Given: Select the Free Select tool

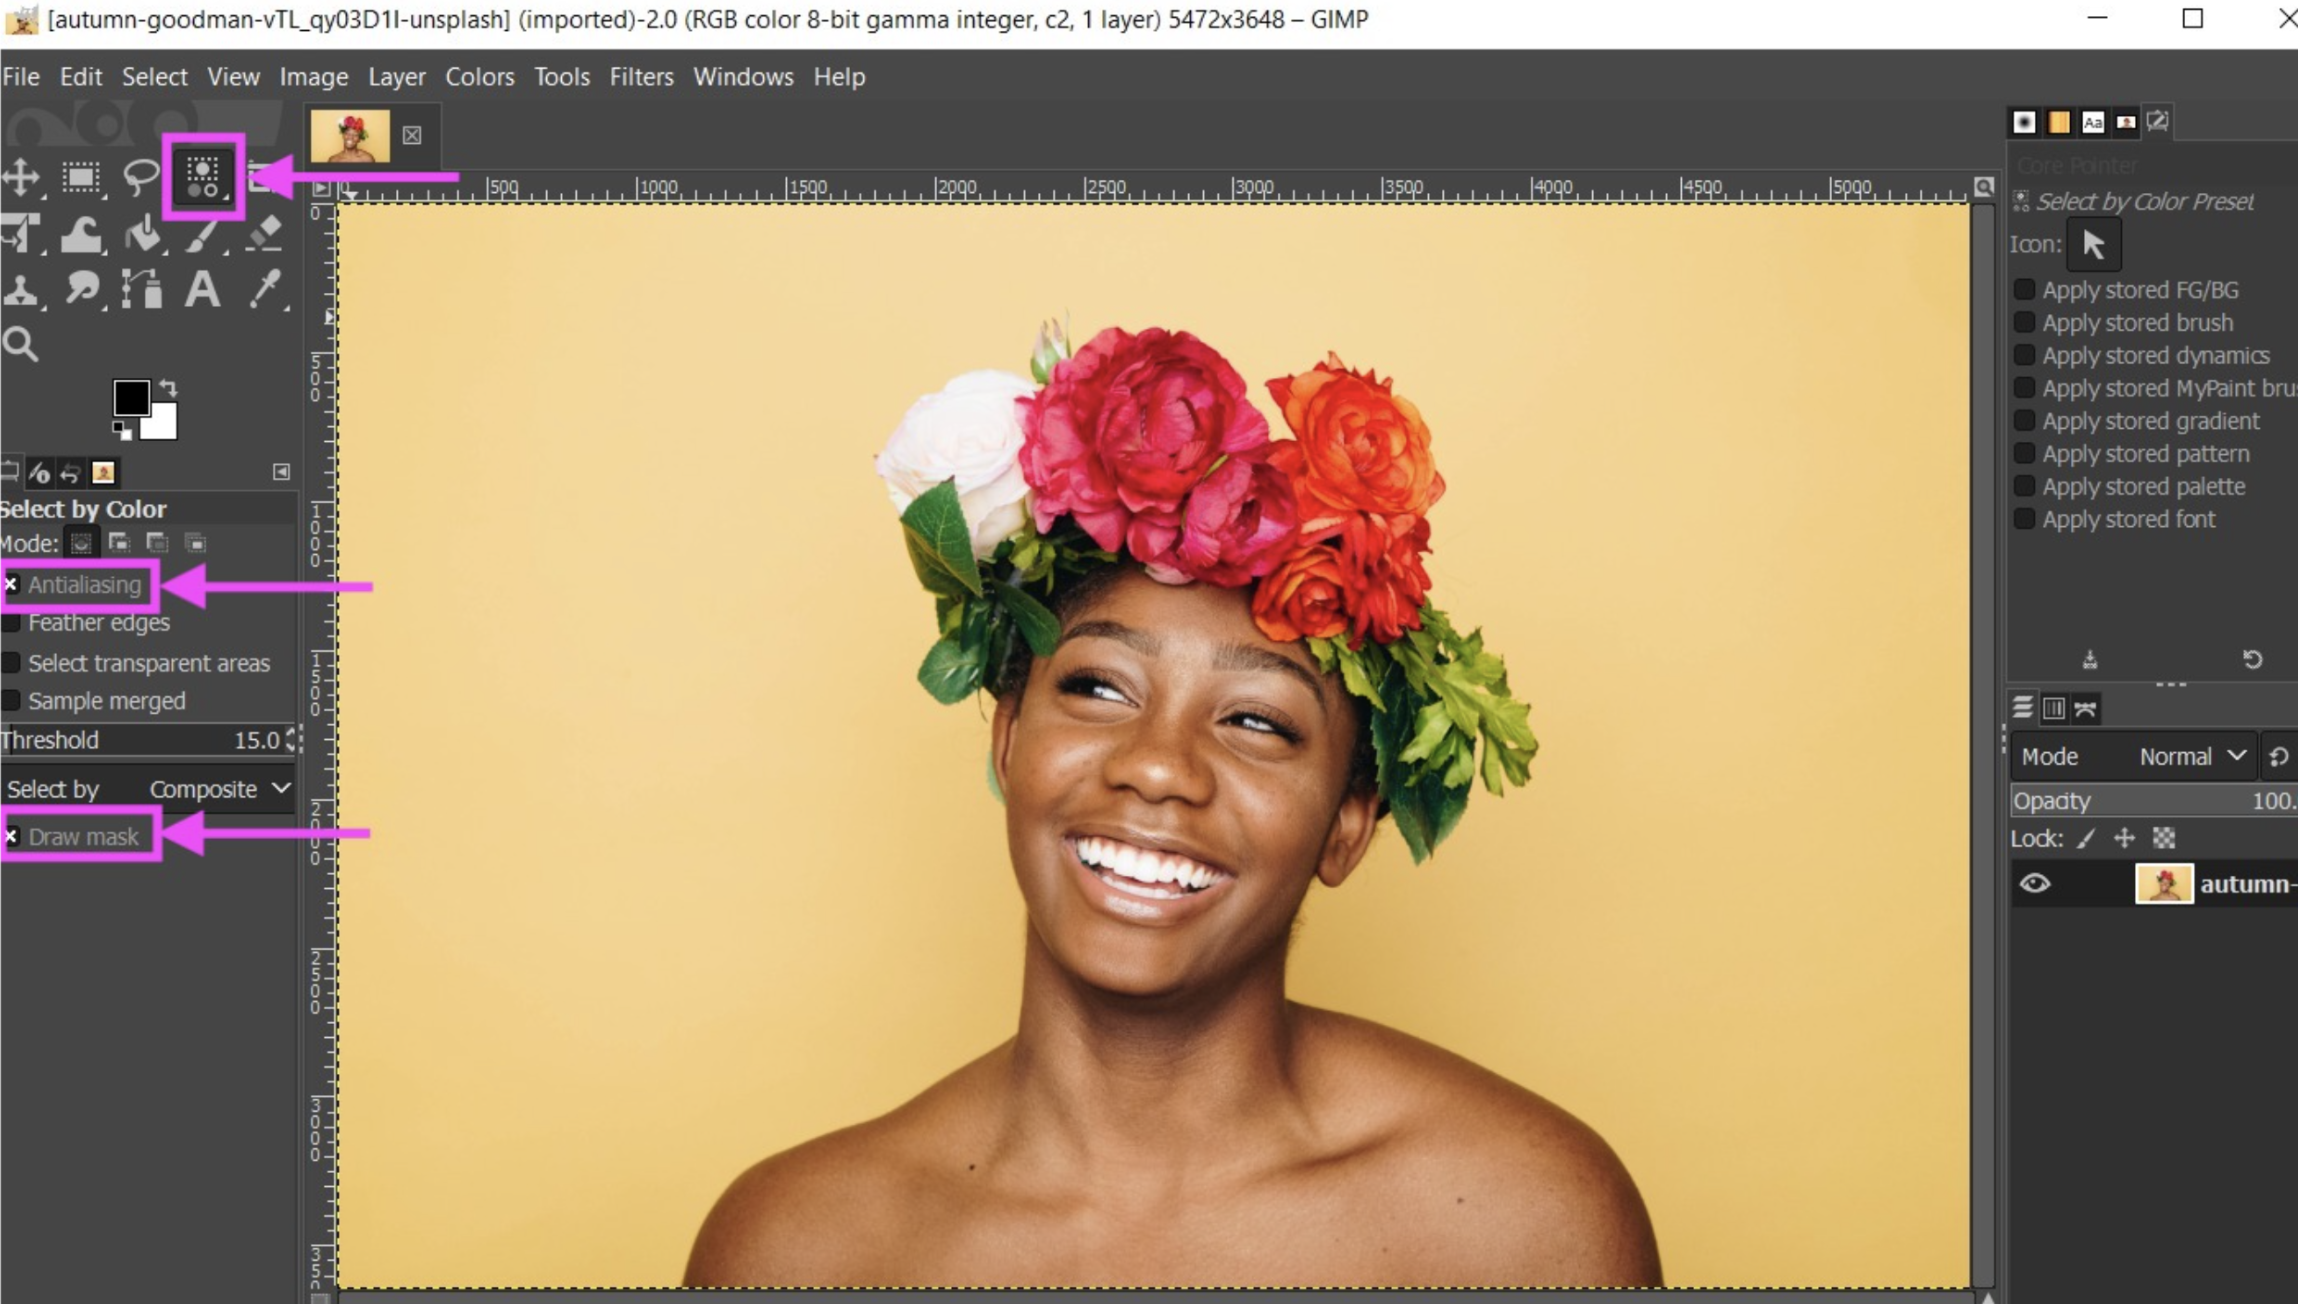Looking at the screenshot, I should [x=140, y=175].
